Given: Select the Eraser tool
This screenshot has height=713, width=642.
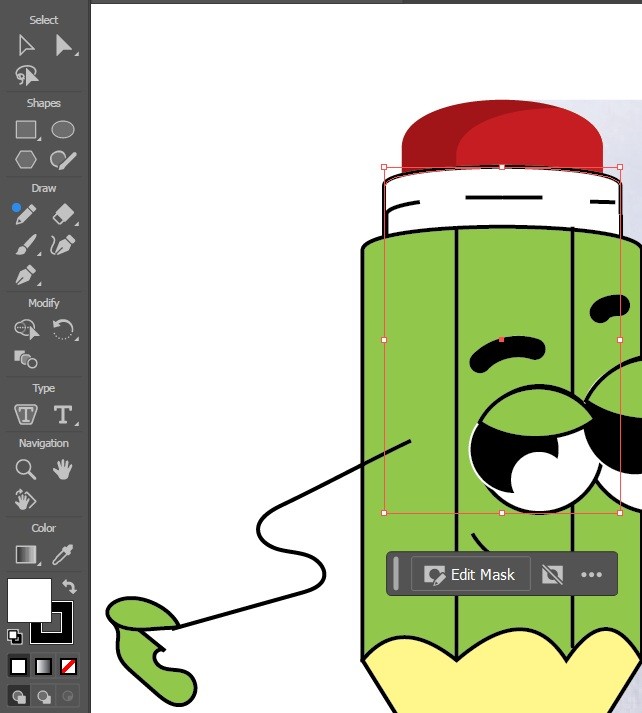Looking at the screenshot, I should (63, 214).
